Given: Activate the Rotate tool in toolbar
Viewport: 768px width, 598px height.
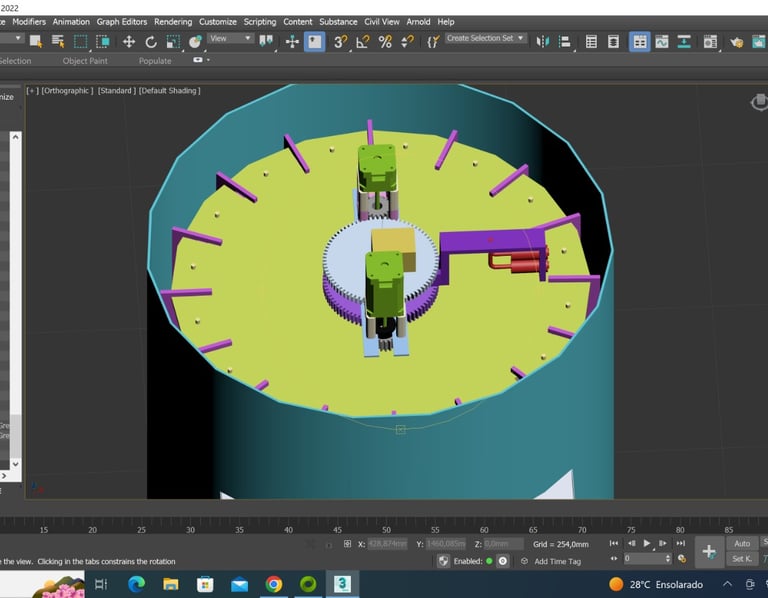Looking at the screenshot, I should (x=151, y=41).
